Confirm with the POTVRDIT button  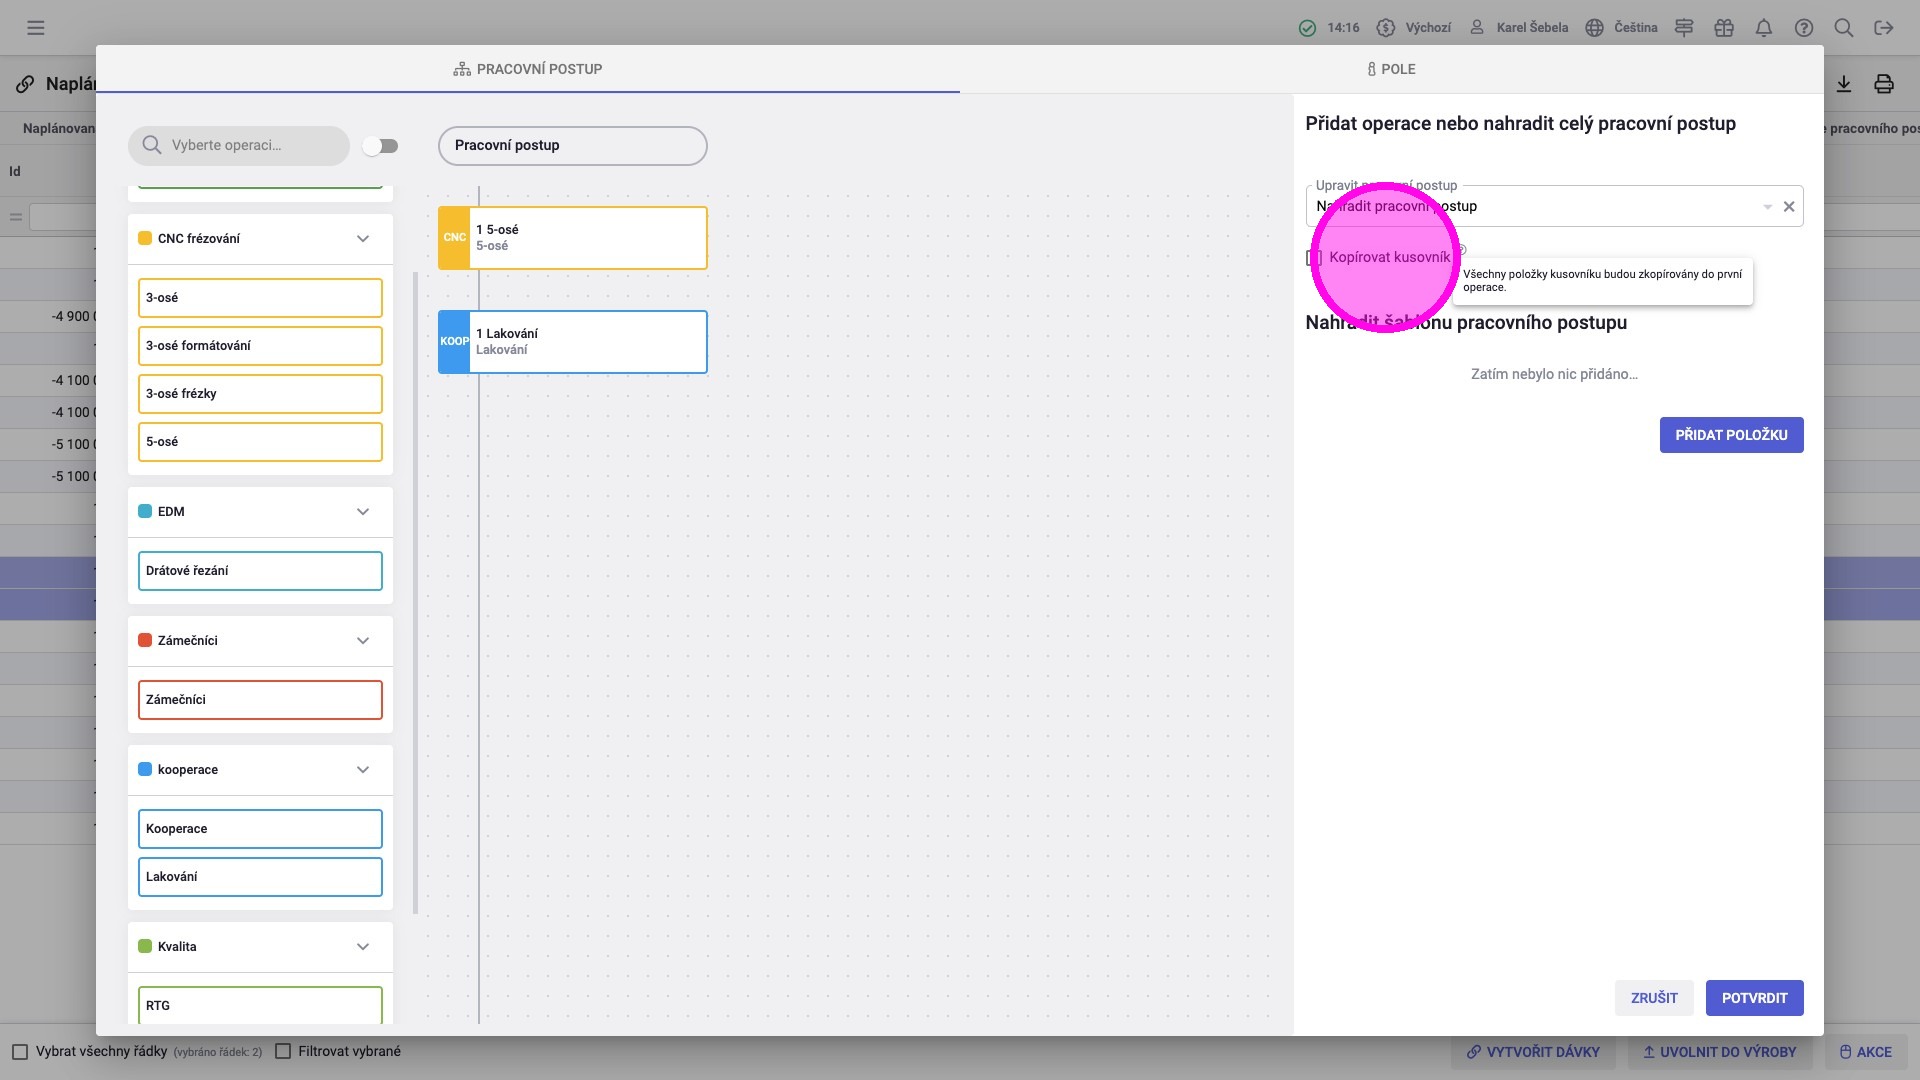pyautogui.click(x=1754, y=998)
